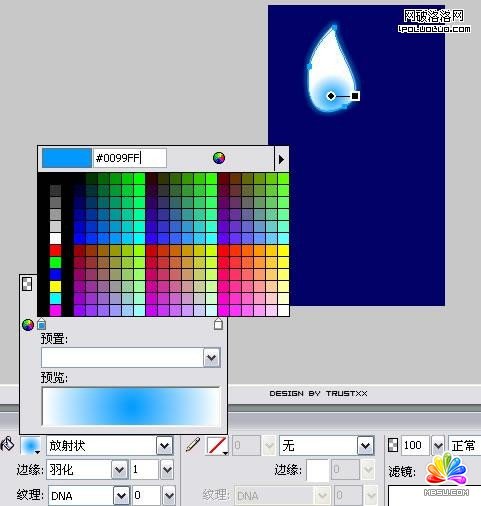Select the left blue gradient color stop

(x=41, y=324)
